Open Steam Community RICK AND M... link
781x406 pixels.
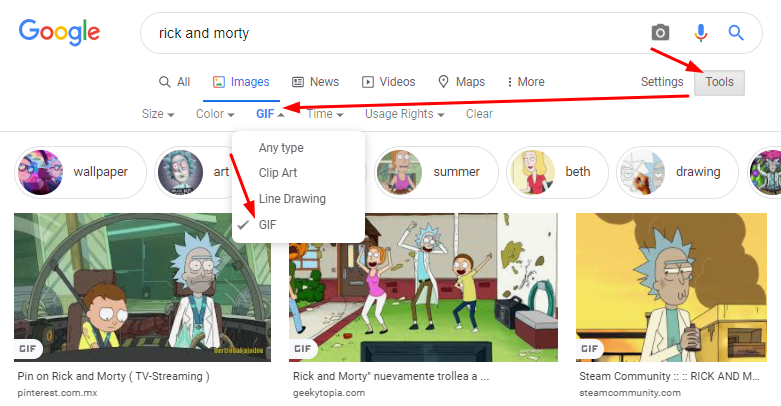pos(669,376)
